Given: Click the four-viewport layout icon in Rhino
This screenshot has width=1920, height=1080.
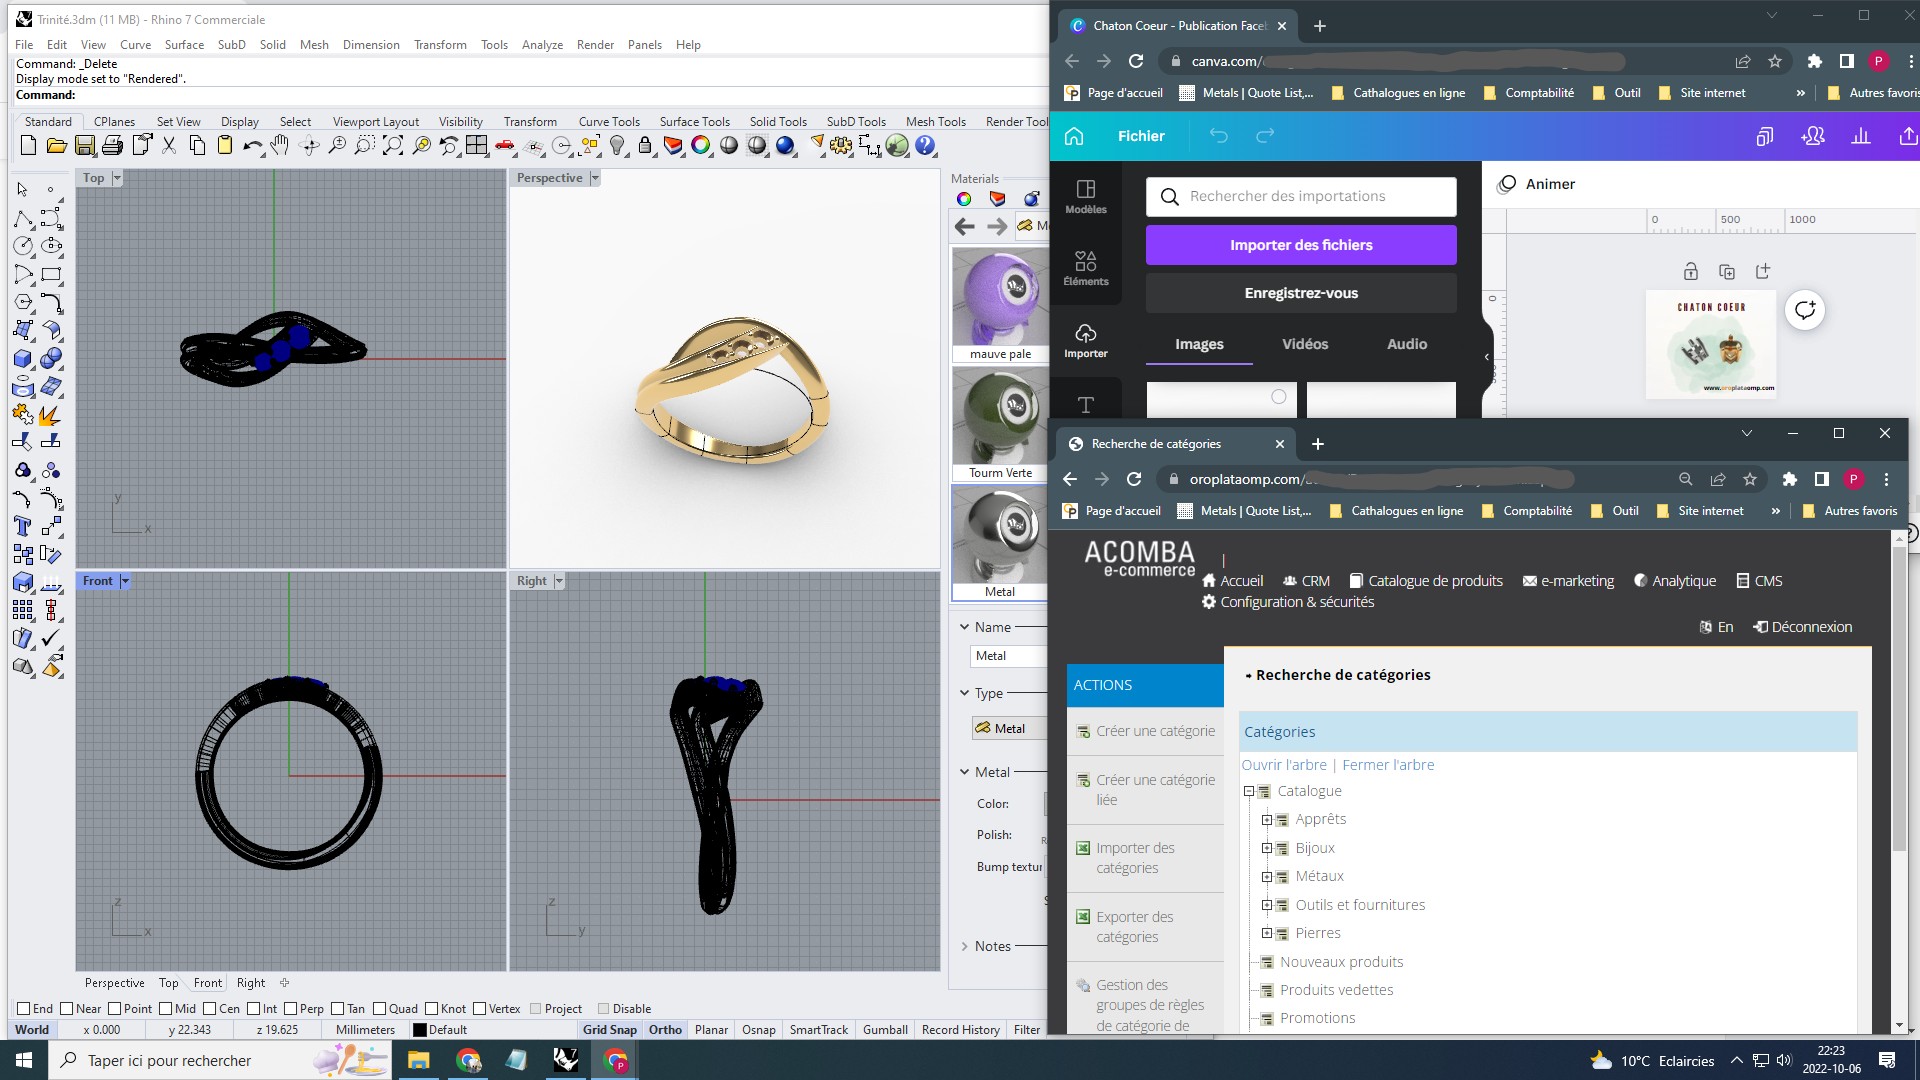Looking at the screenshot, I should click(477, 146).
